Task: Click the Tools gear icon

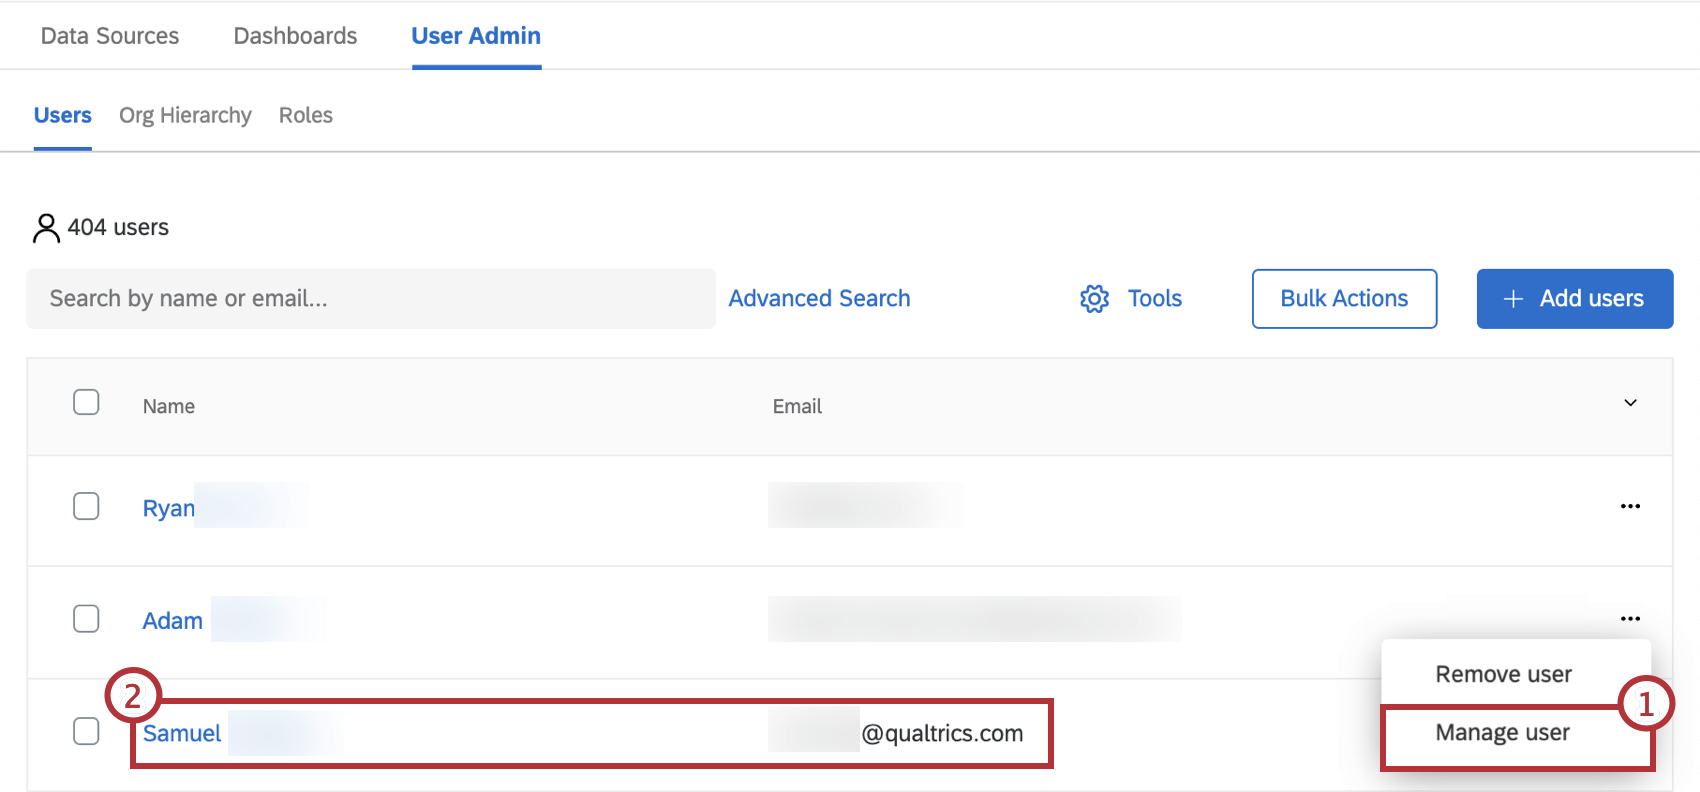Action: (1094, 299)
